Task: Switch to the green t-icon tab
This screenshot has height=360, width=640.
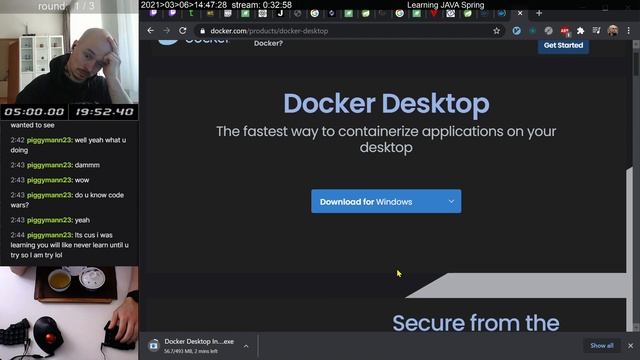Action: pyautogui.click(x=191, y=13)
